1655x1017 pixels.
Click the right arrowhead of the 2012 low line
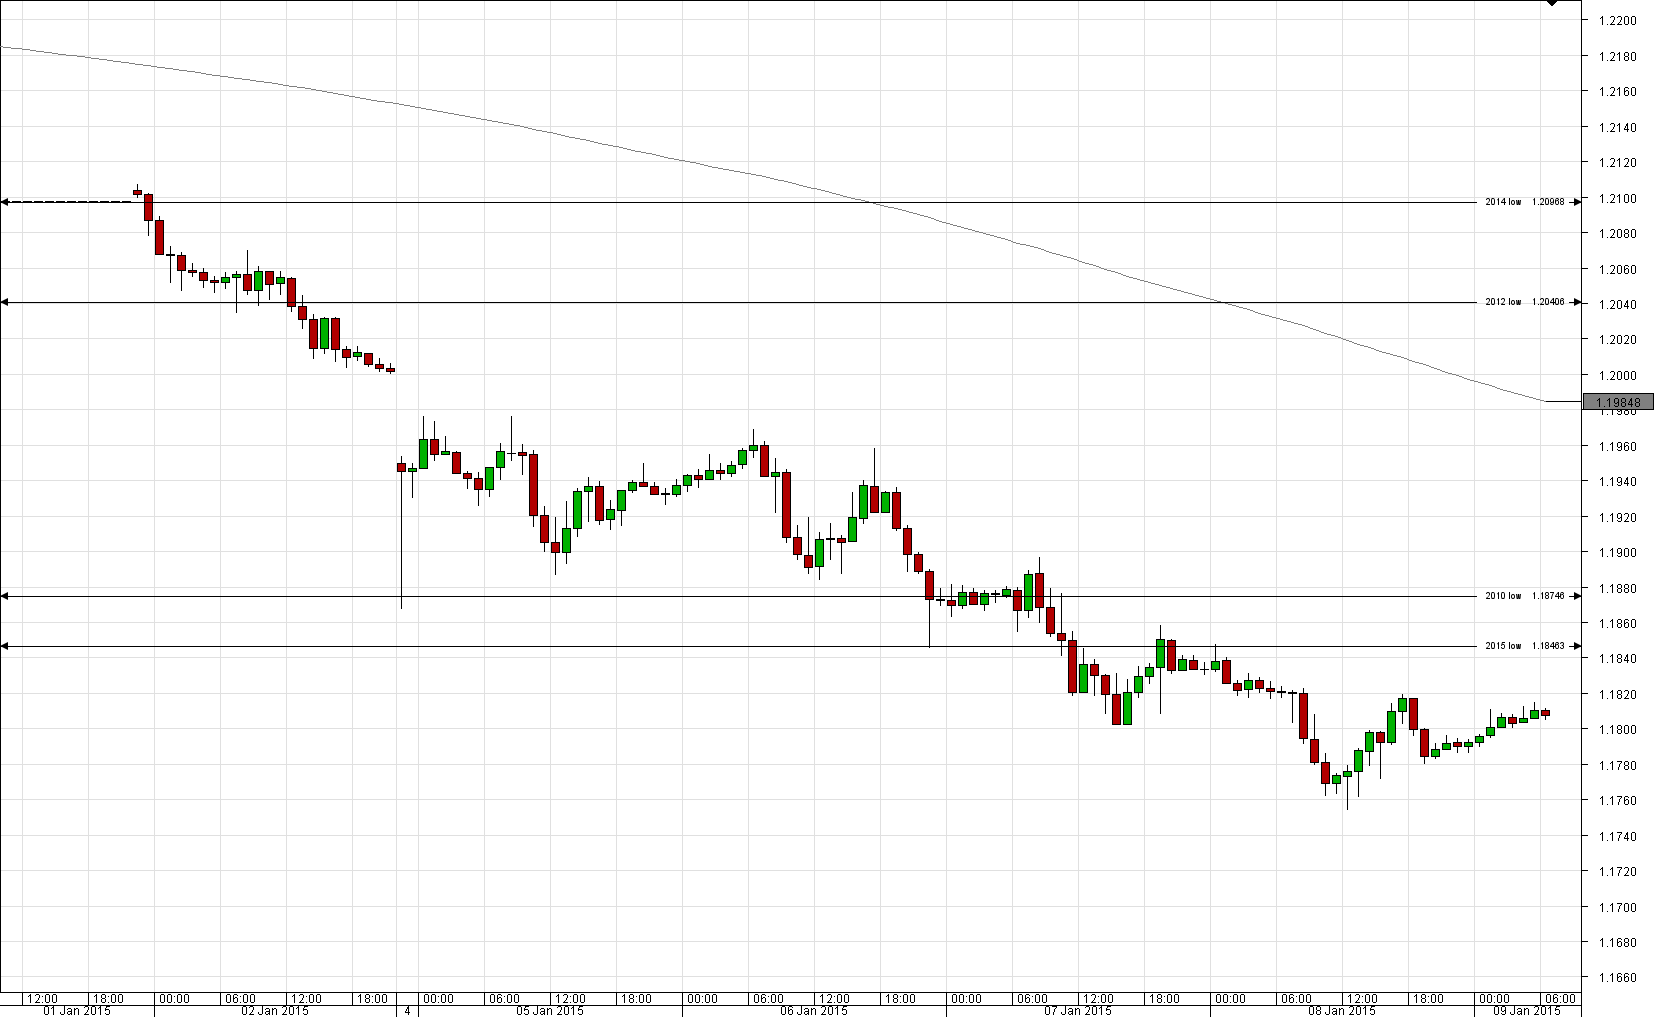click(1578, 302)
